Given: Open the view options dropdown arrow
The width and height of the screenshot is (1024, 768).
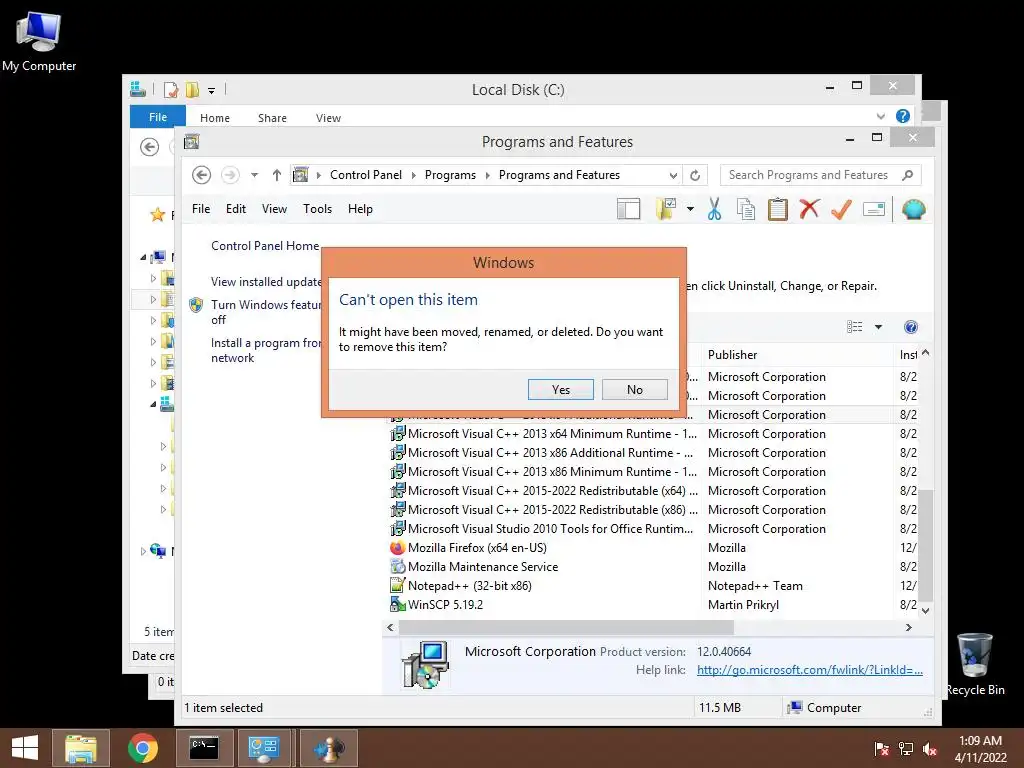Looking at the screenshot, I should tap(878, 327).
